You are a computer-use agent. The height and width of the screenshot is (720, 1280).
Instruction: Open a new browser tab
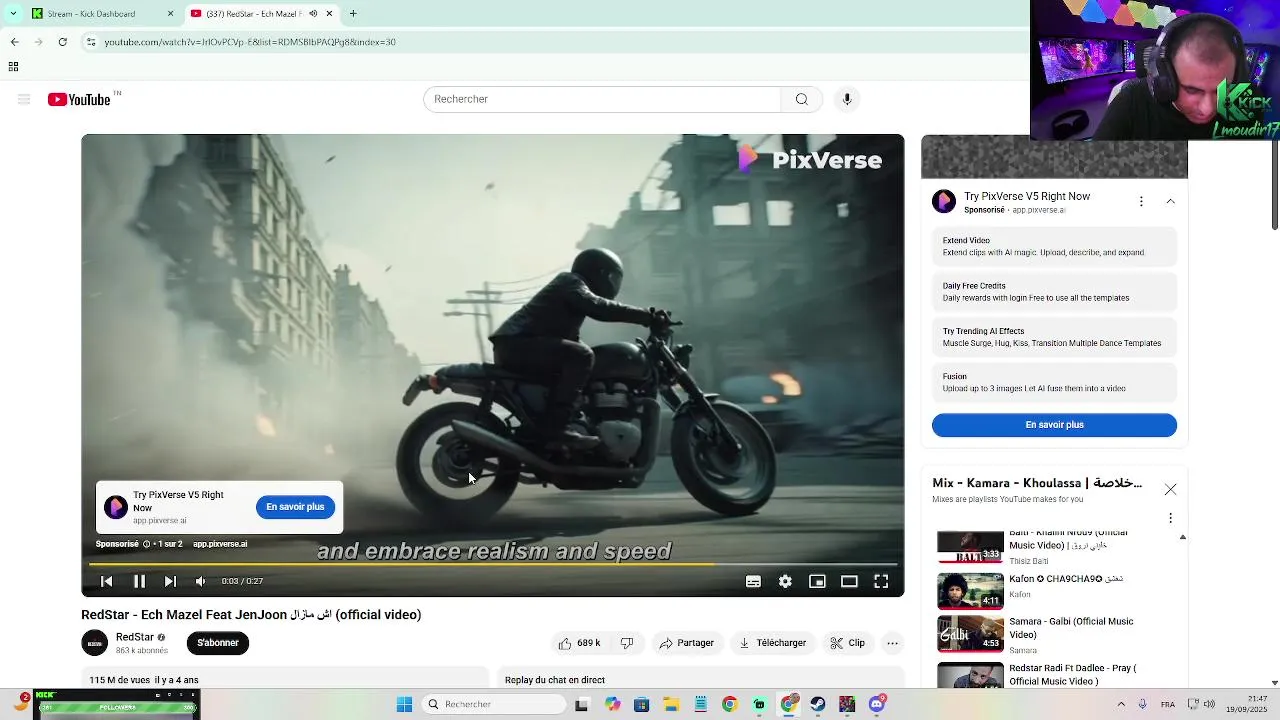pos(353,14)
